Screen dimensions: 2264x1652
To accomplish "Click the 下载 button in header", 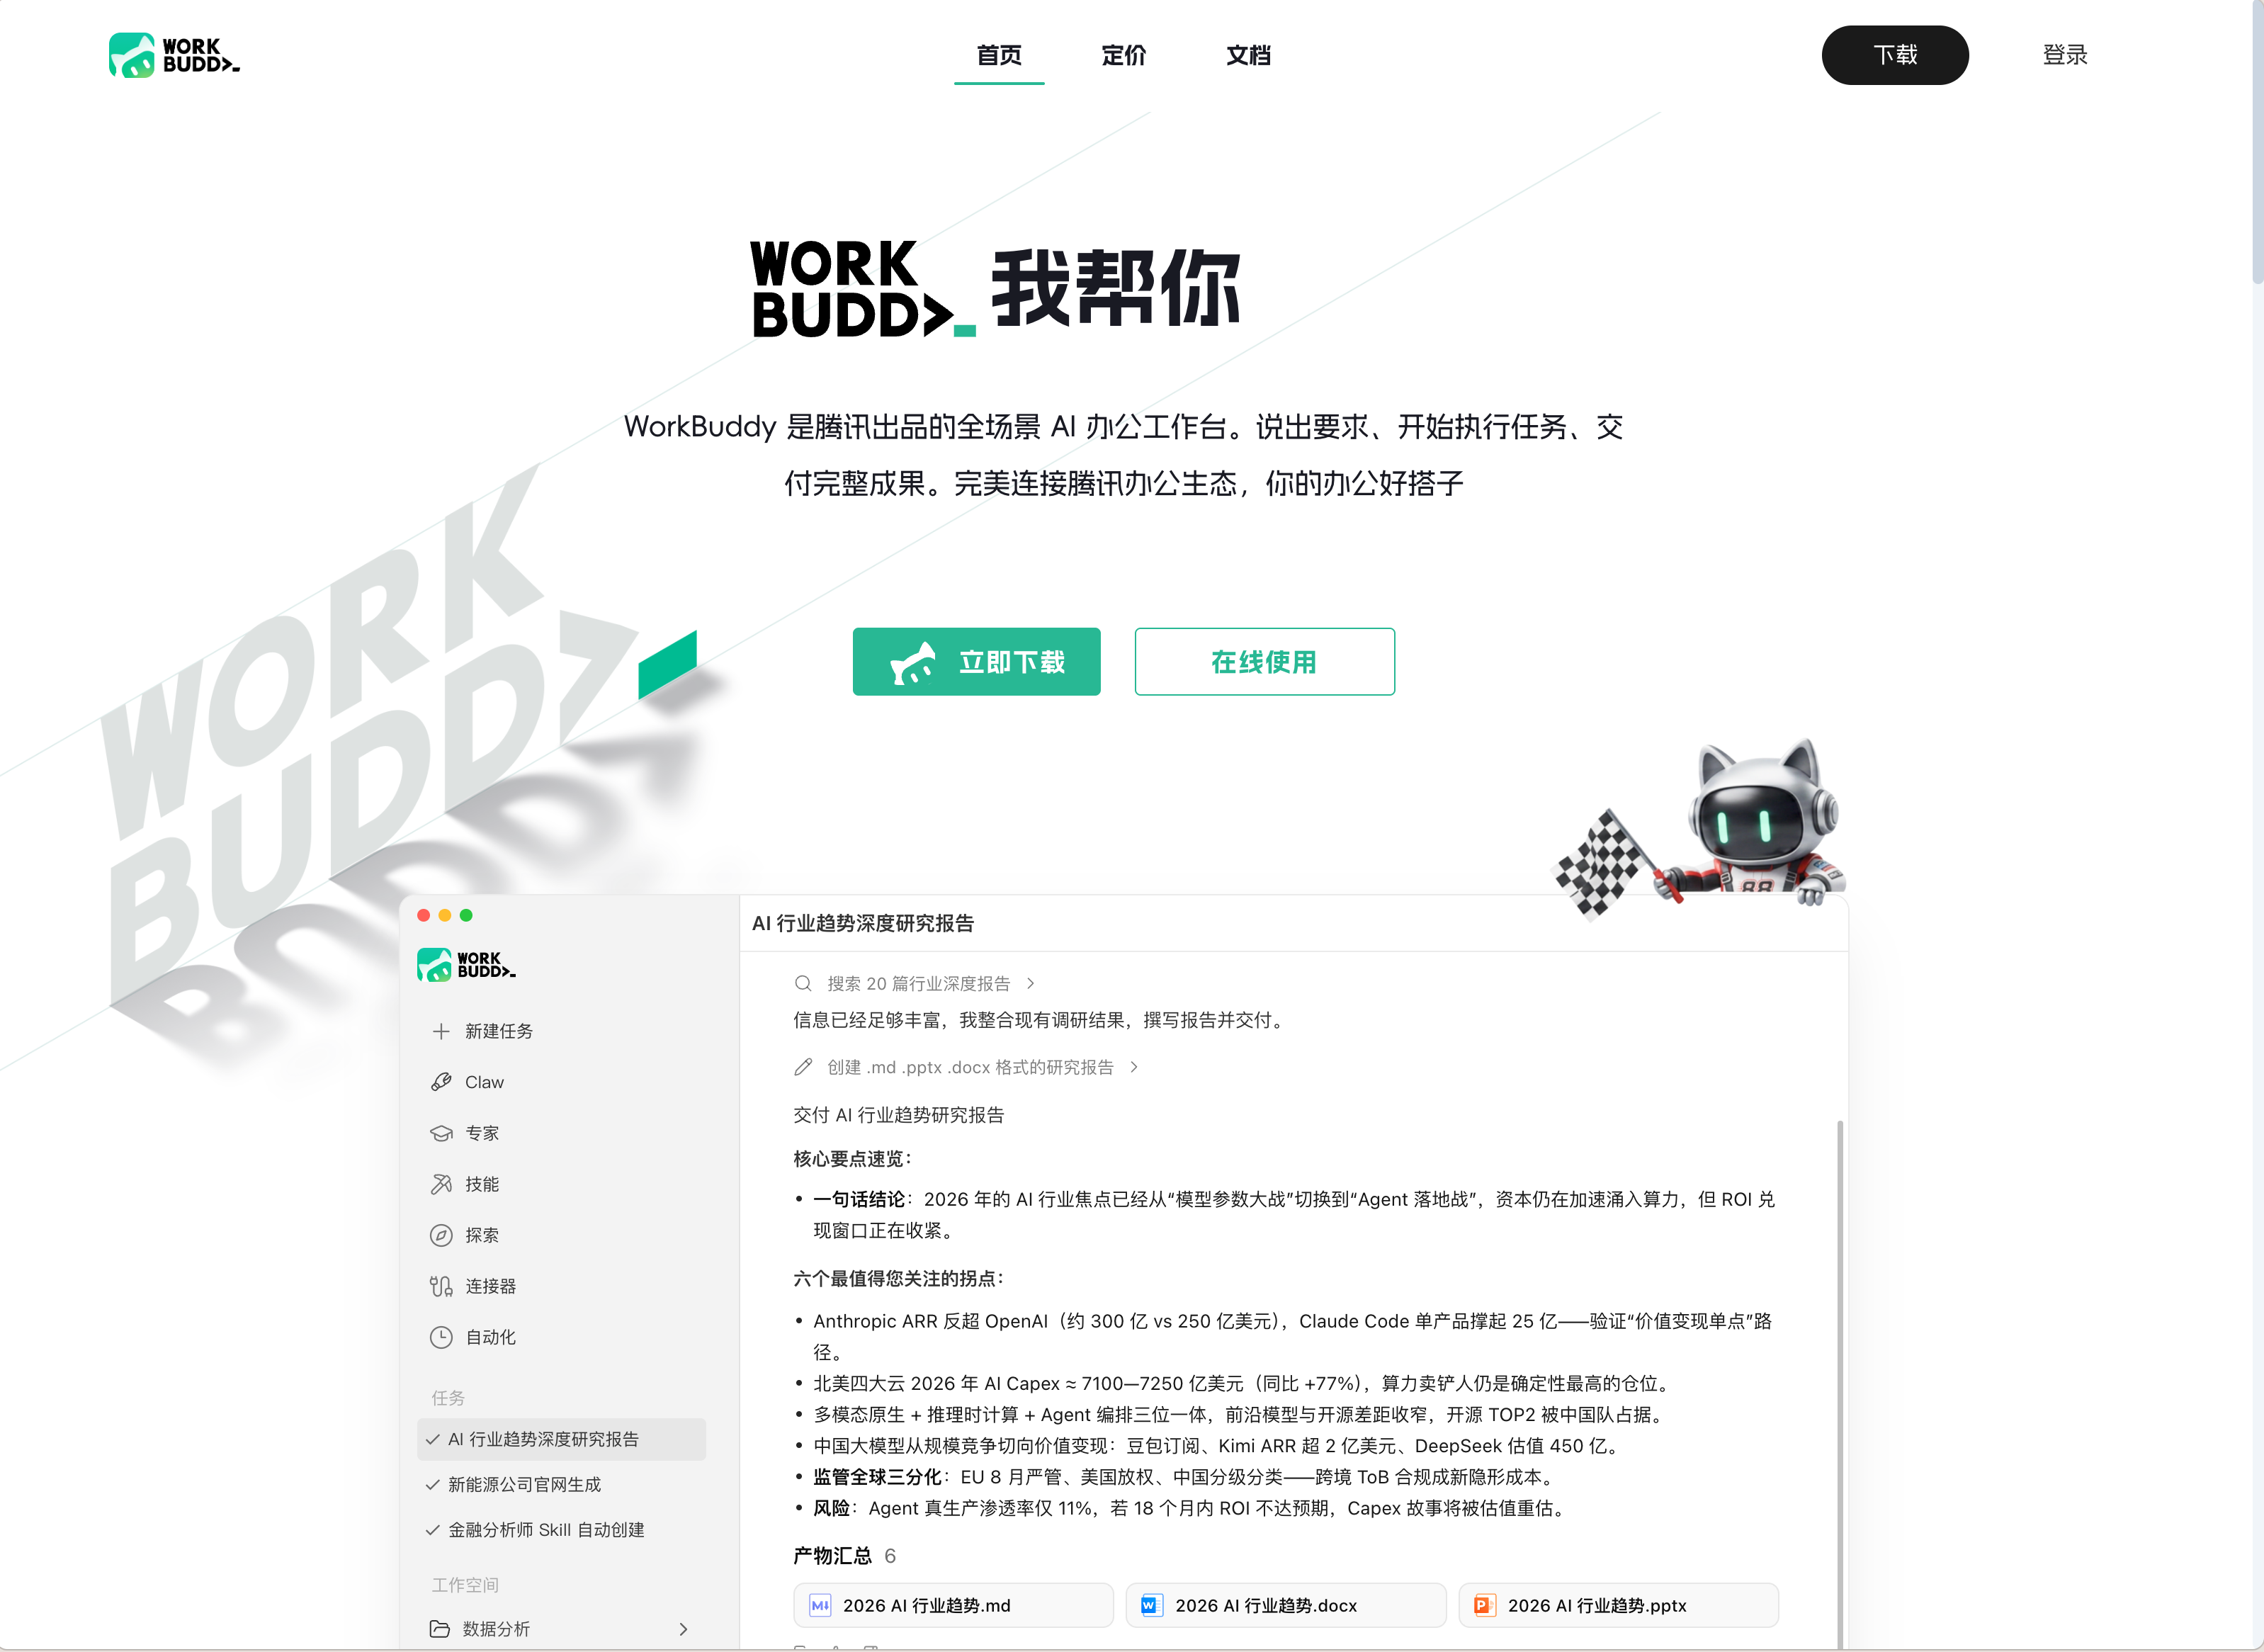I will pyautogui.click(x=1895, y=55).
